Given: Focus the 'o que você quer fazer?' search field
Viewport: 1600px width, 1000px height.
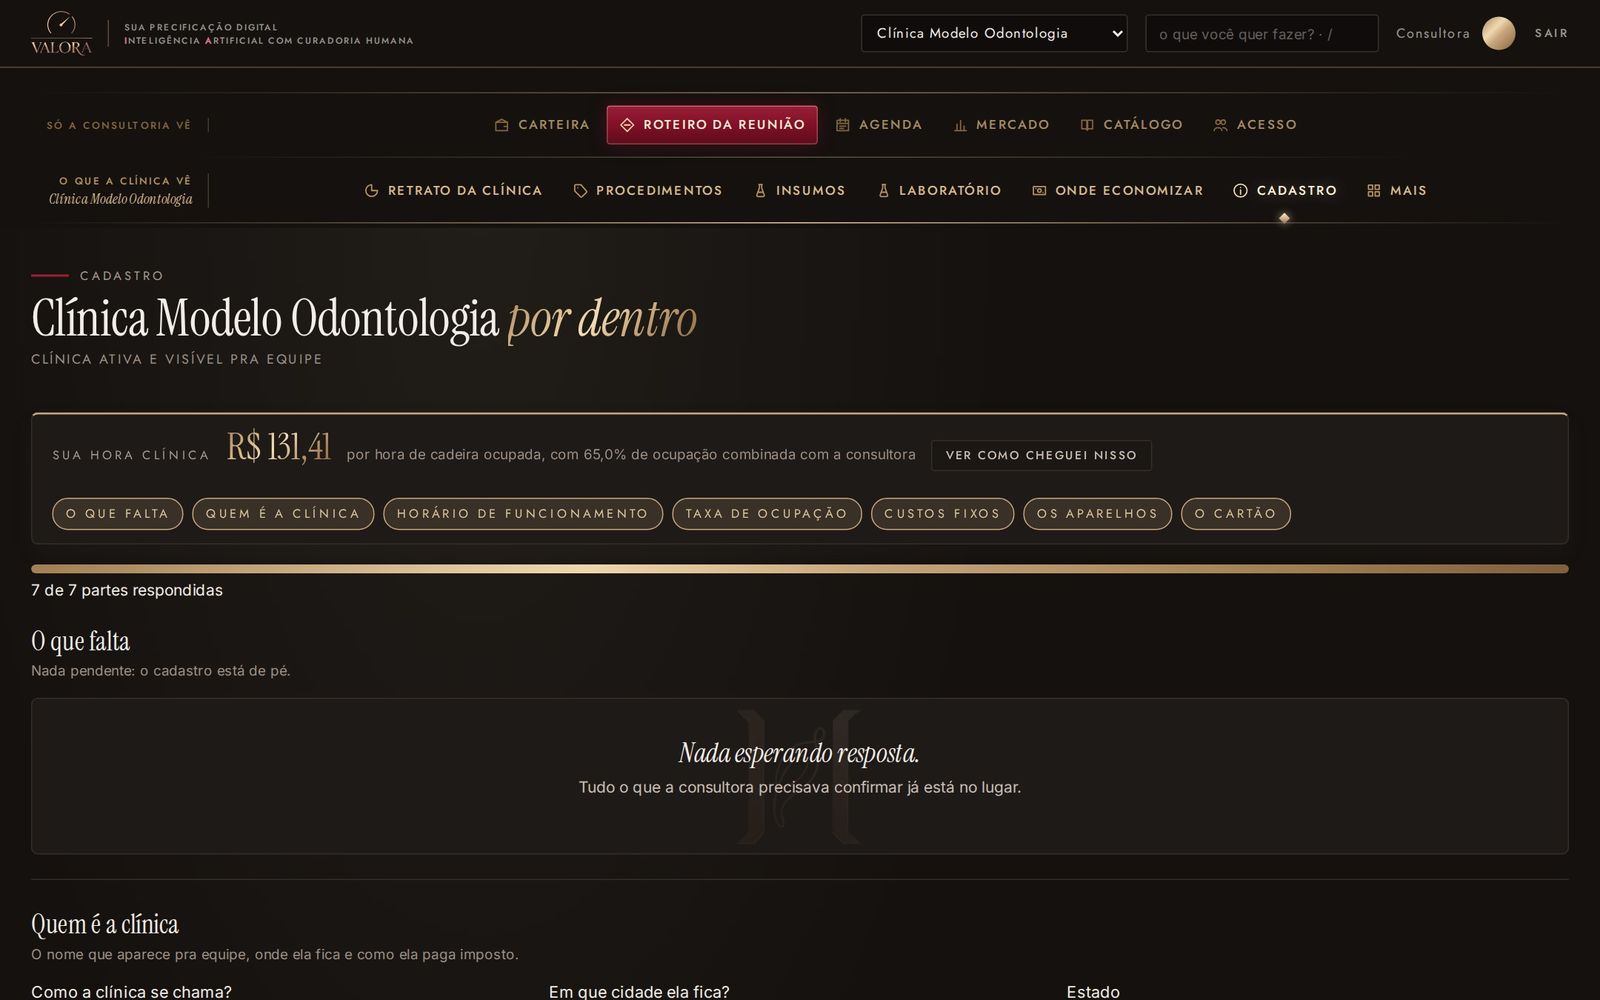Looking at the screenshot, I should click(1262, 33).
